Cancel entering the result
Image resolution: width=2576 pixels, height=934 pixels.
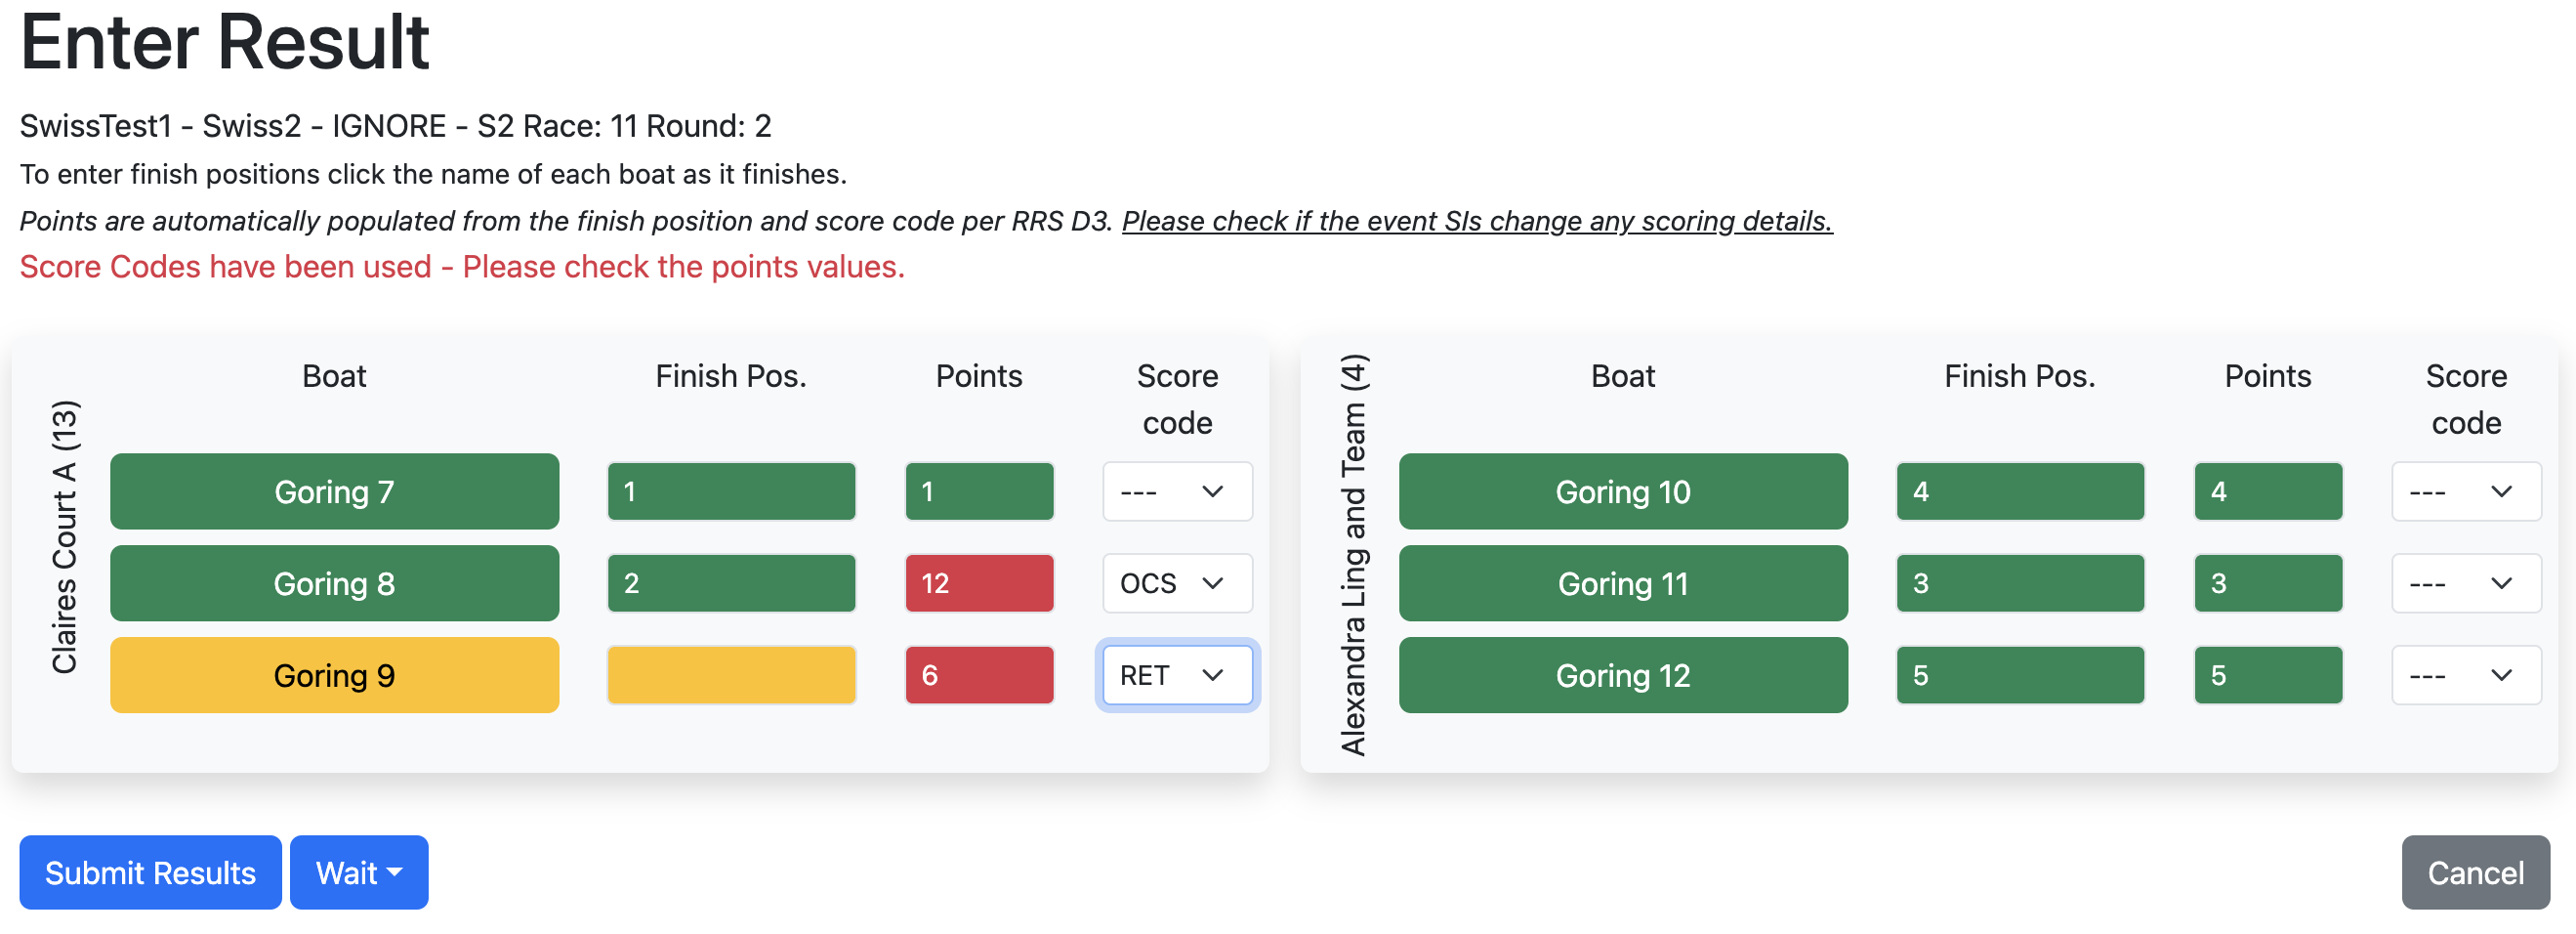point(2475,872)
